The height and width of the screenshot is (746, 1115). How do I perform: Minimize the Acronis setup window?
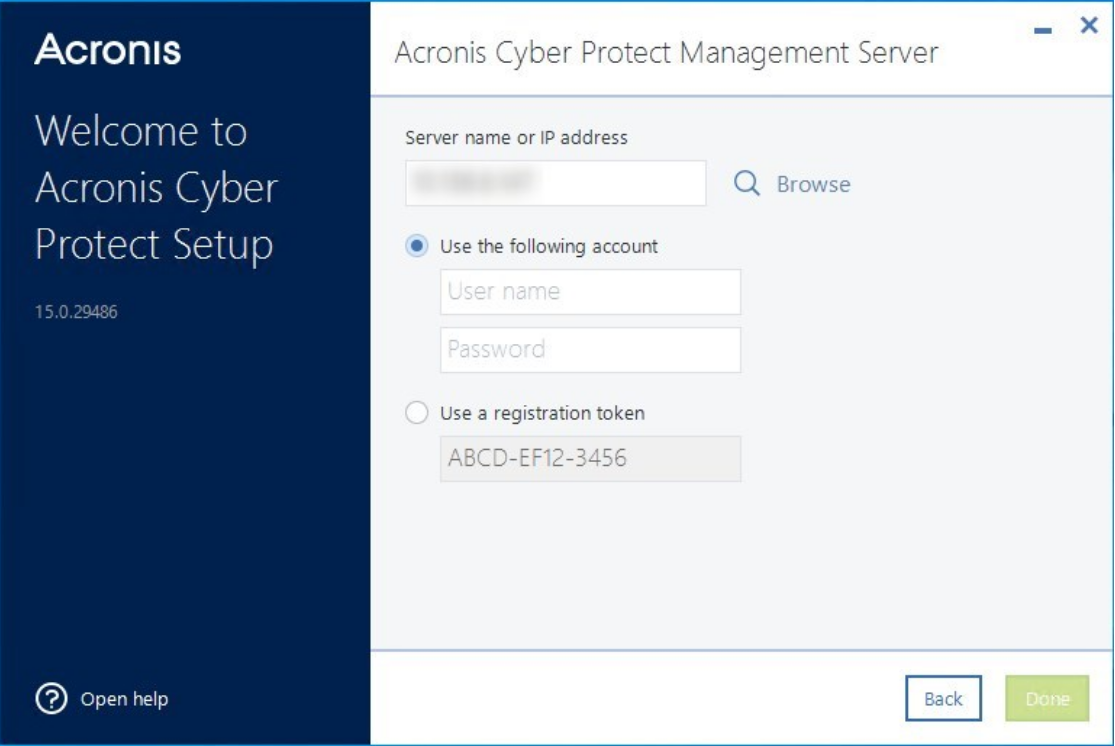click(1042, 30)
